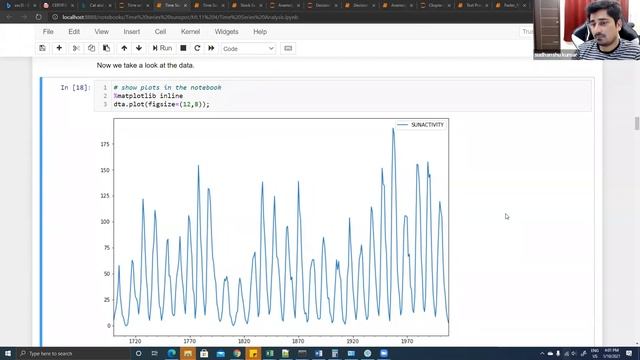Click the sunspot activity line chart output

281,227
